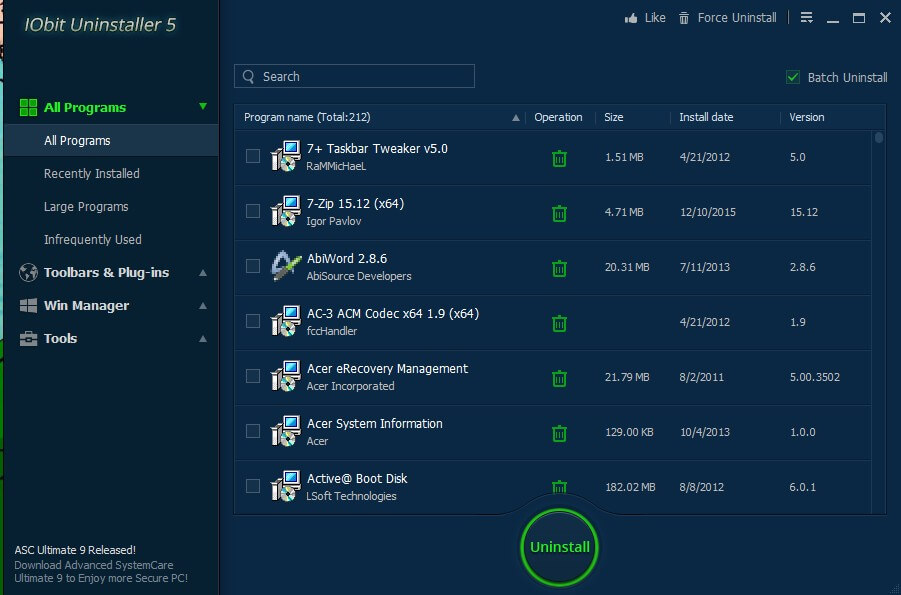Screen dimensions: 901x595
Task: Click the search magnifier icon
Action: pyautogui.click(x=248, y=76)
